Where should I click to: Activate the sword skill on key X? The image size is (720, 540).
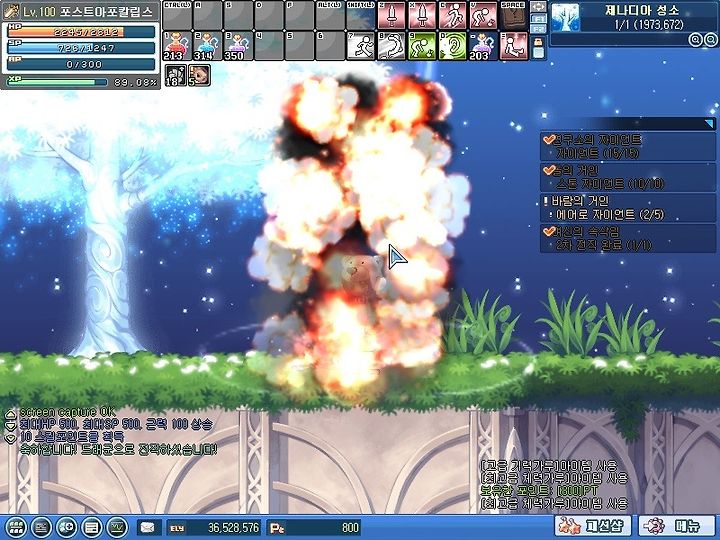pyautogui.click(x=422, y=16)
